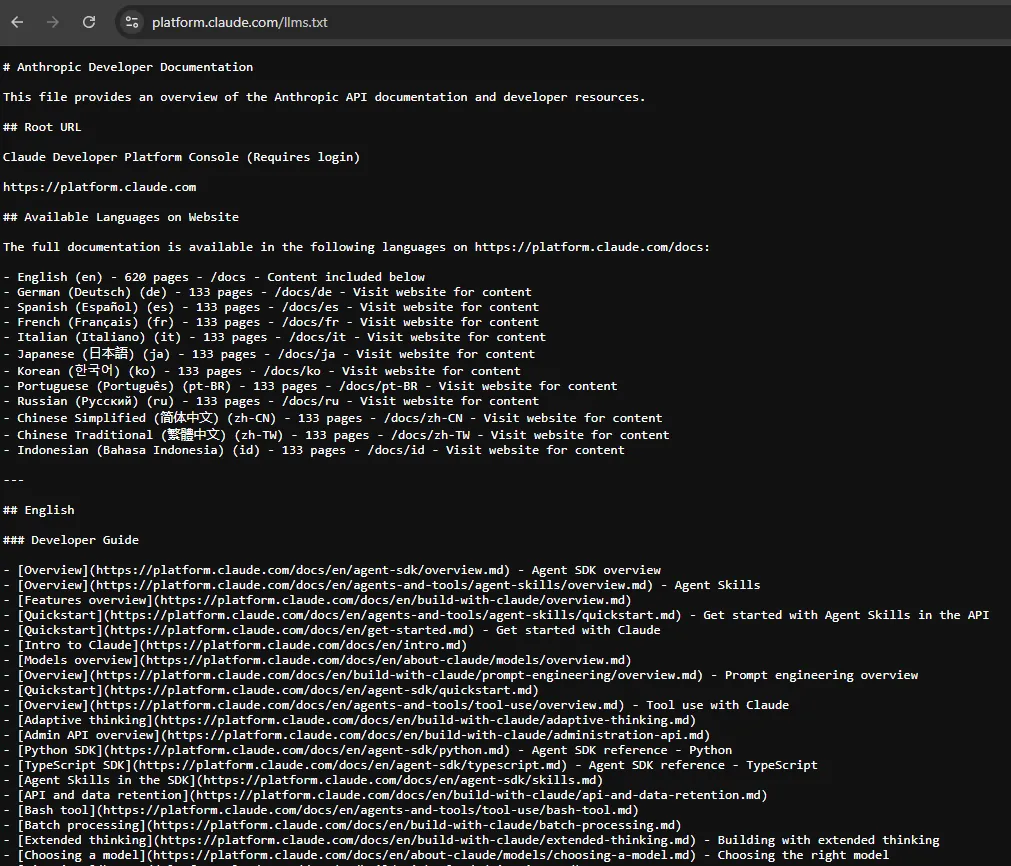Viewport: 1011px width, 866px height.
Task: Click the '### Developer Guide' heading
Action: pyautogui.click(x=71, y=540)
